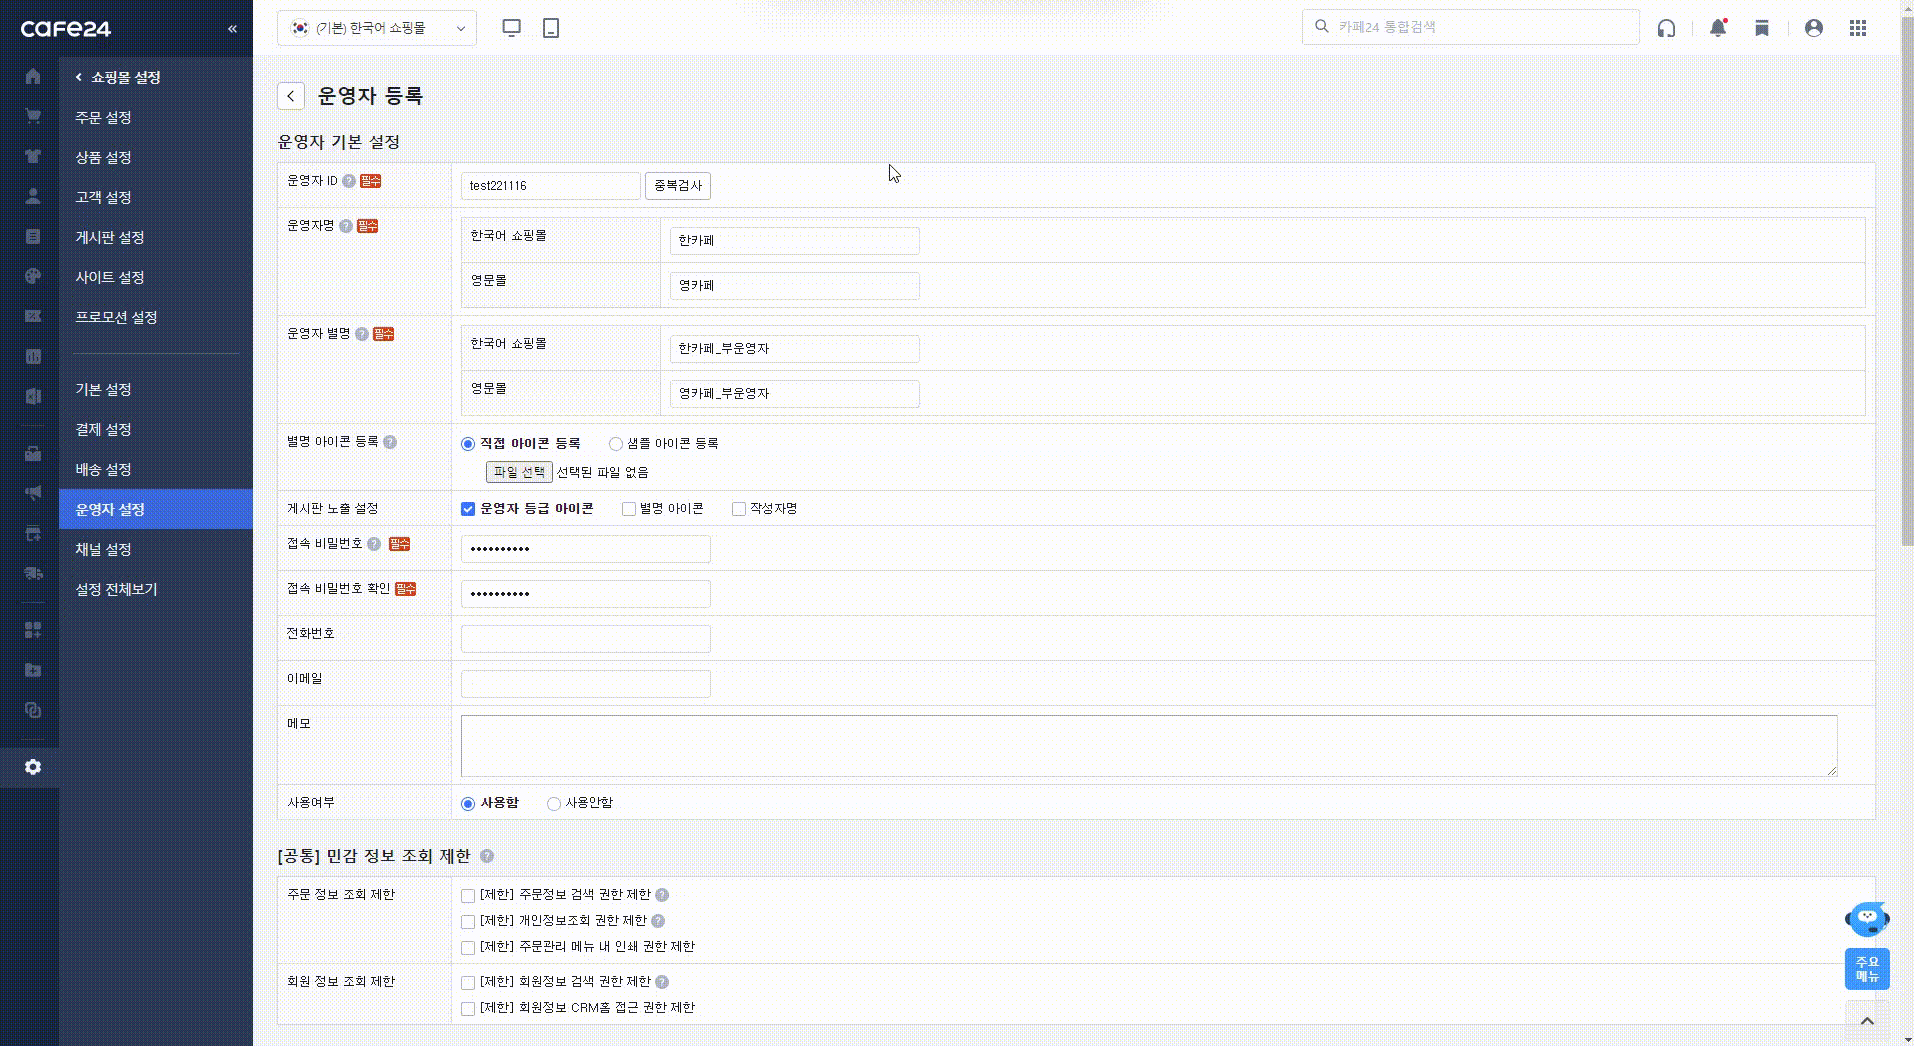Select 샘플 아이콘 등록 radio option
The width and height of the screenshot is (1914, 1046).
[616, 444]
